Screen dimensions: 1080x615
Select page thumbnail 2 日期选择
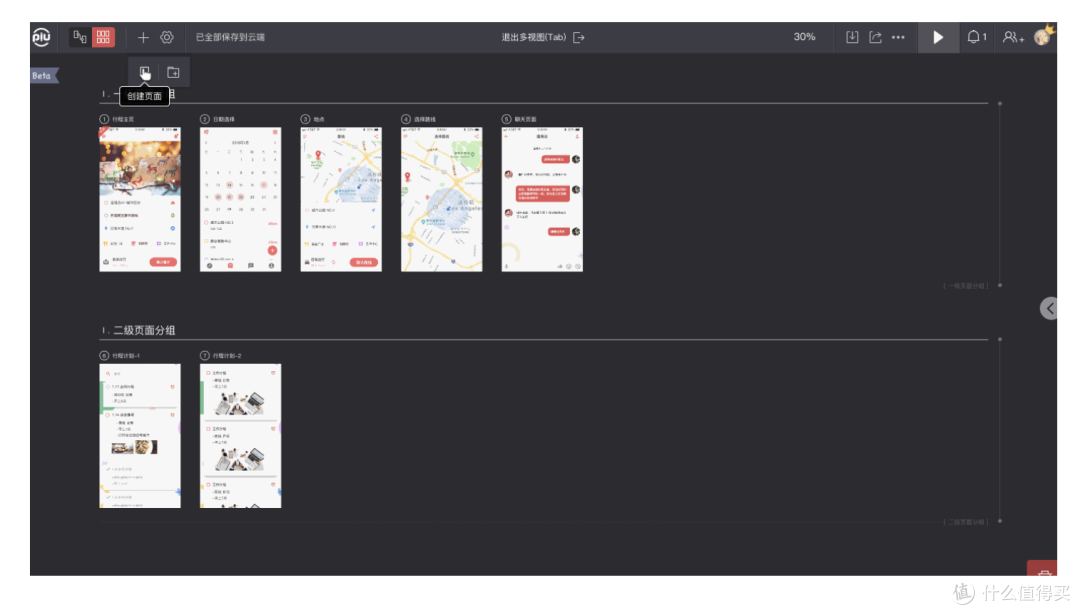240,199
